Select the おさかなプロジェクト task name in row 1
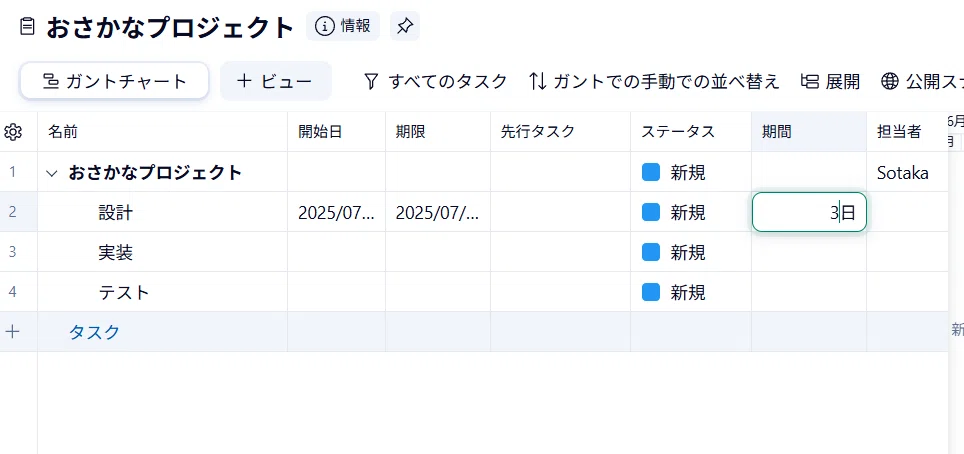964x454 pixels. tap(155, 173)
